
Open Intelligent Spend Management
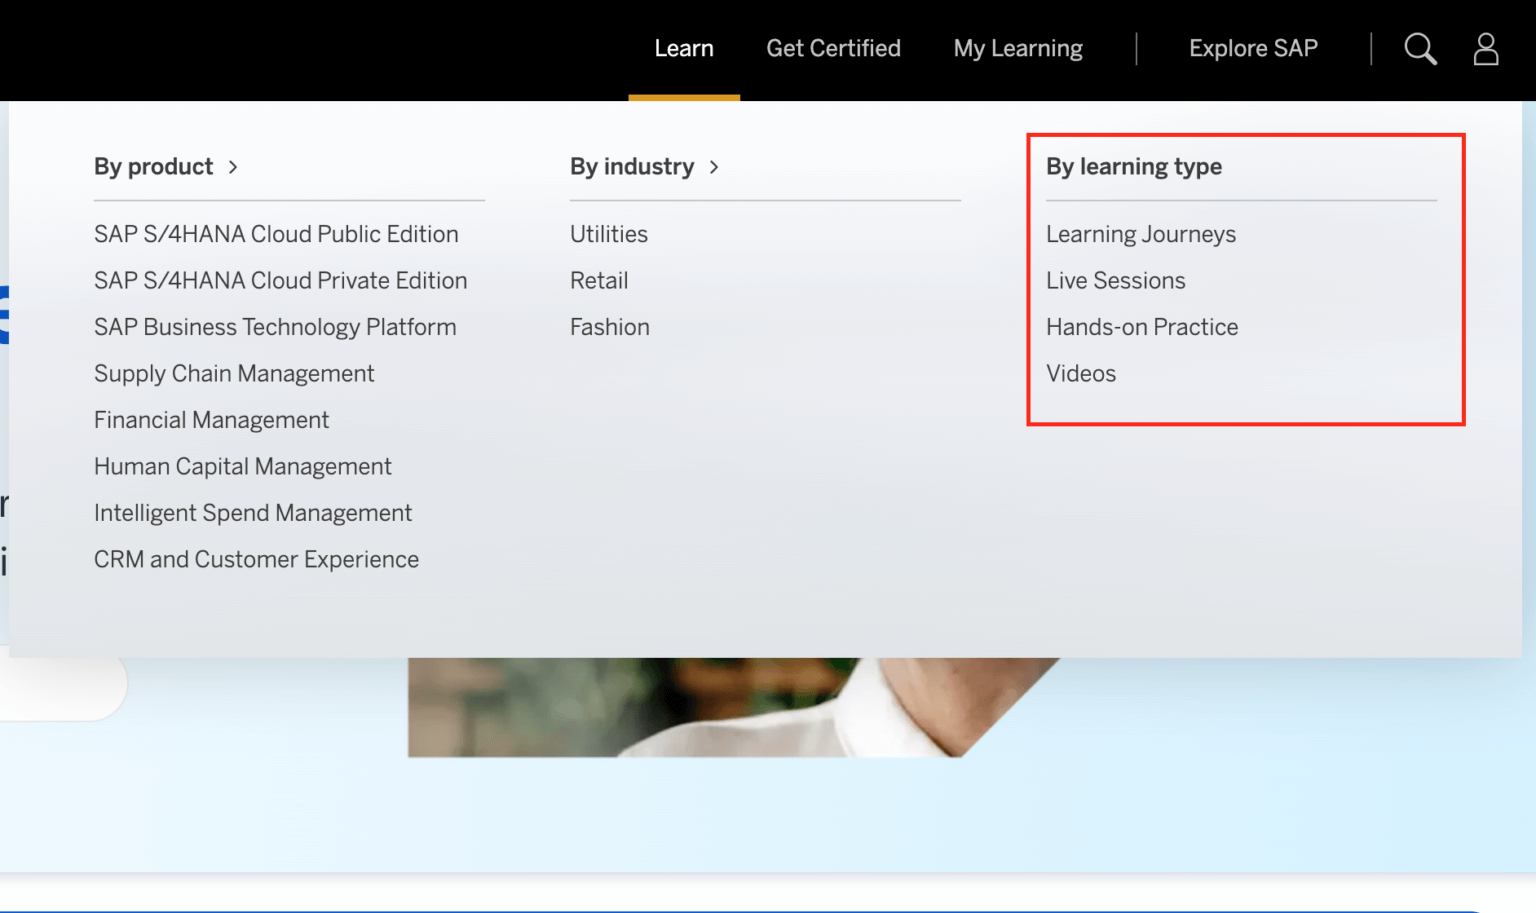pos(253,513)
